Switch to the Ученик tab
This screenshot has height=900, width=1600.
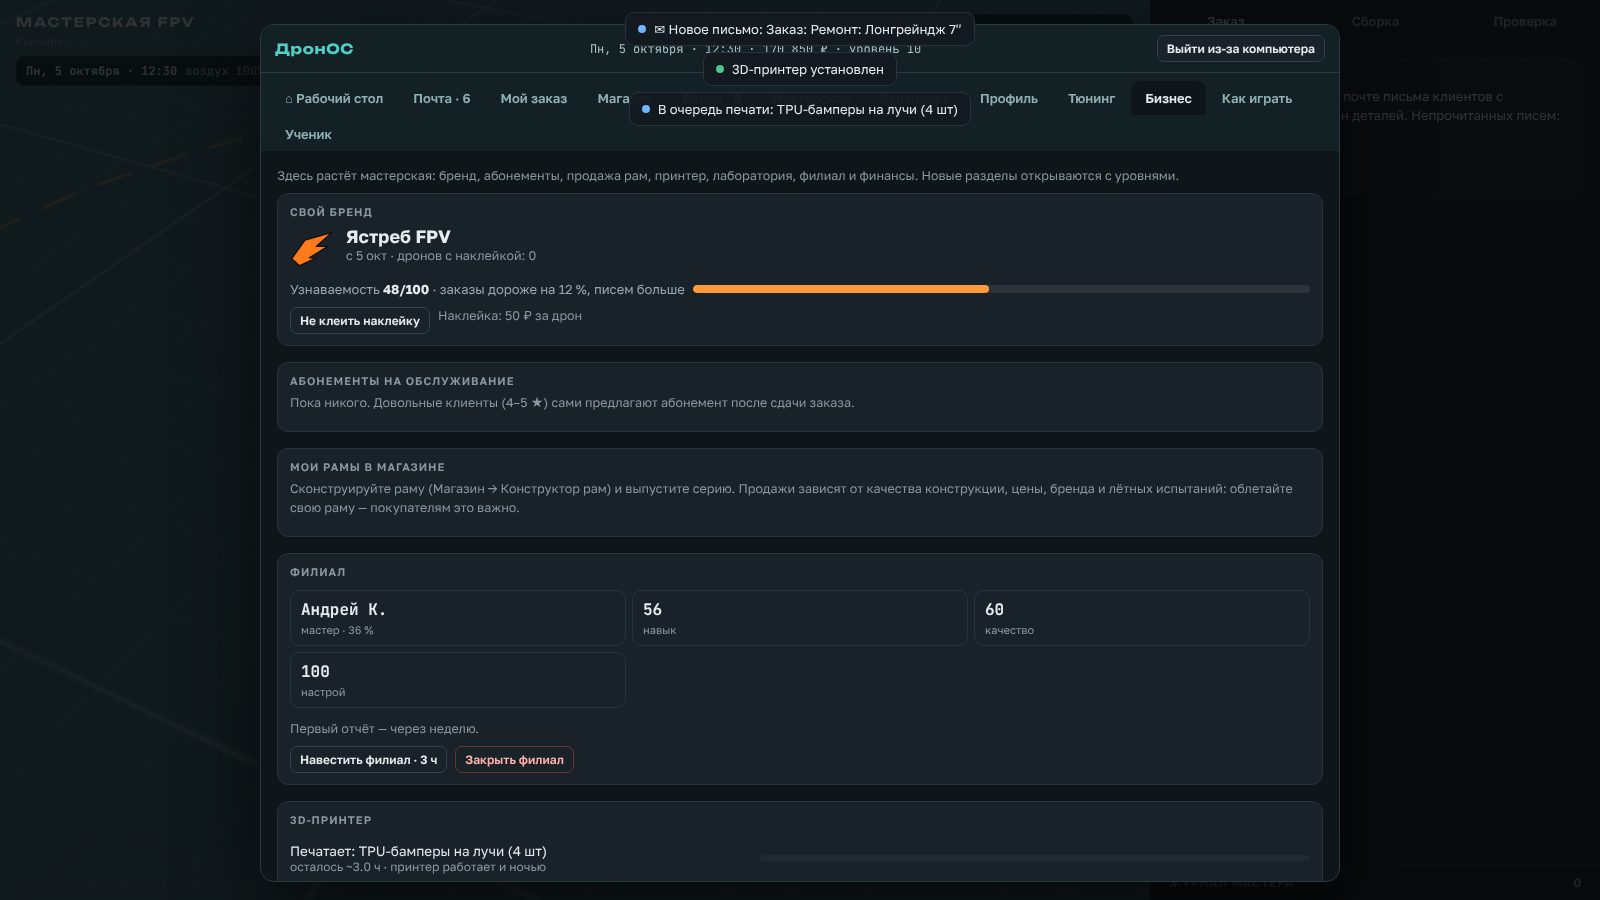[x=308, y=135]
